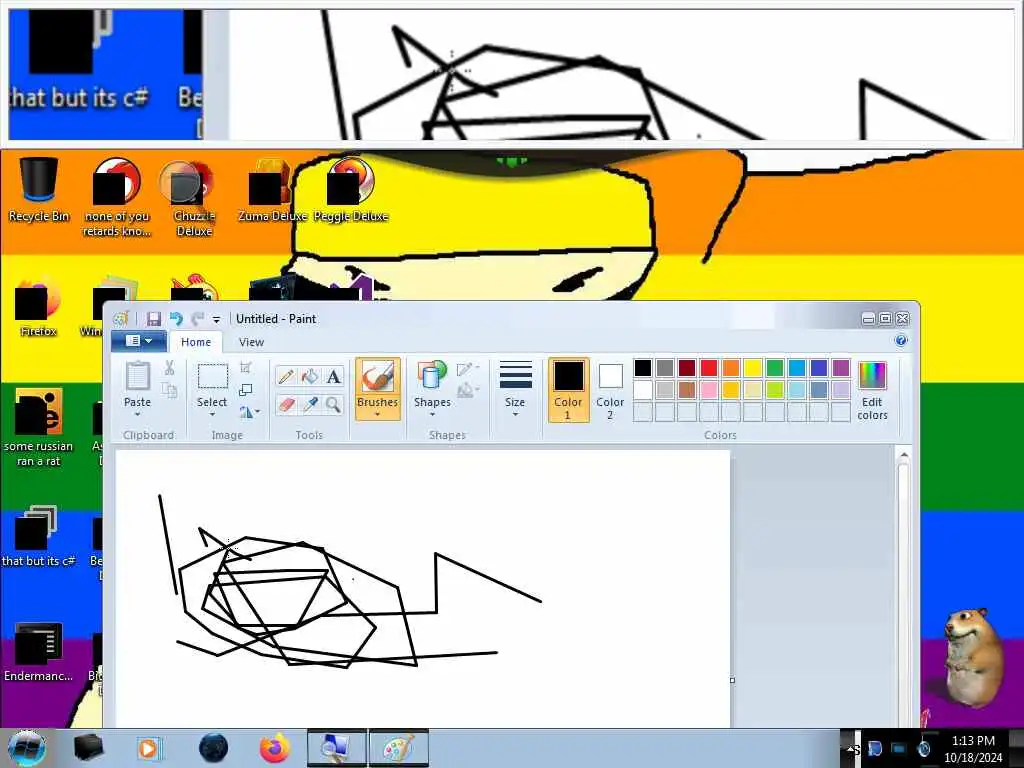Click the Copy icon in Clipboard group
The image size is (1024, 768).
click(169, 391)
